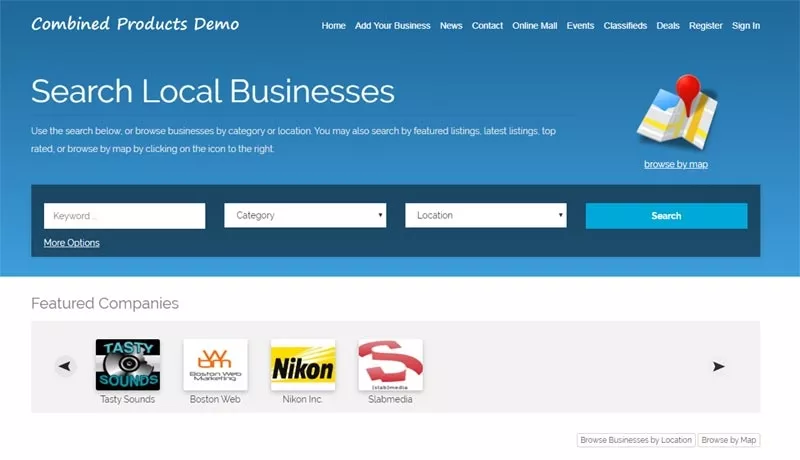This screenshot has height=460, width=800.
Task: Click the map pin browse icon
Action: click(x=675, y=112)
